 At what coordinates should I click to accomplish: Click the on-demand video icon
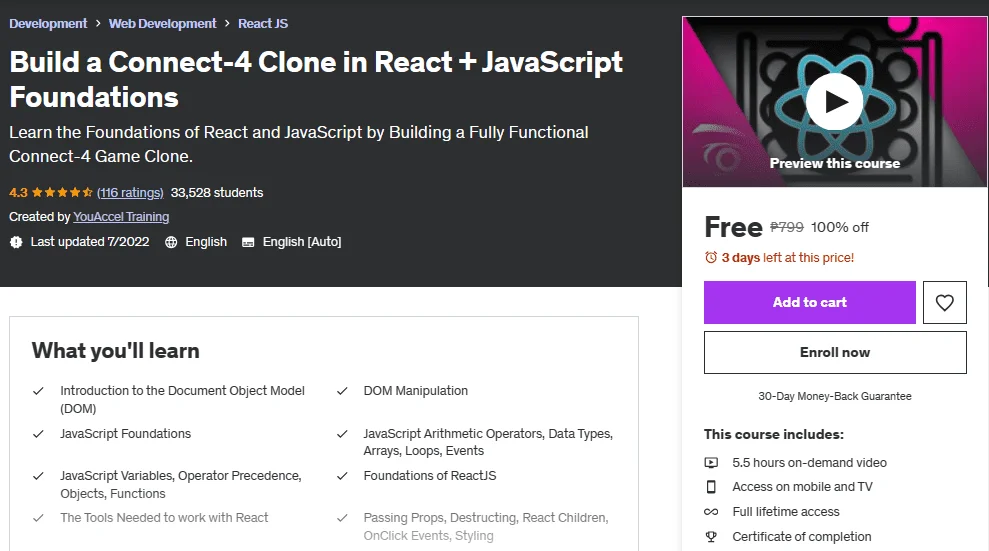711,463
